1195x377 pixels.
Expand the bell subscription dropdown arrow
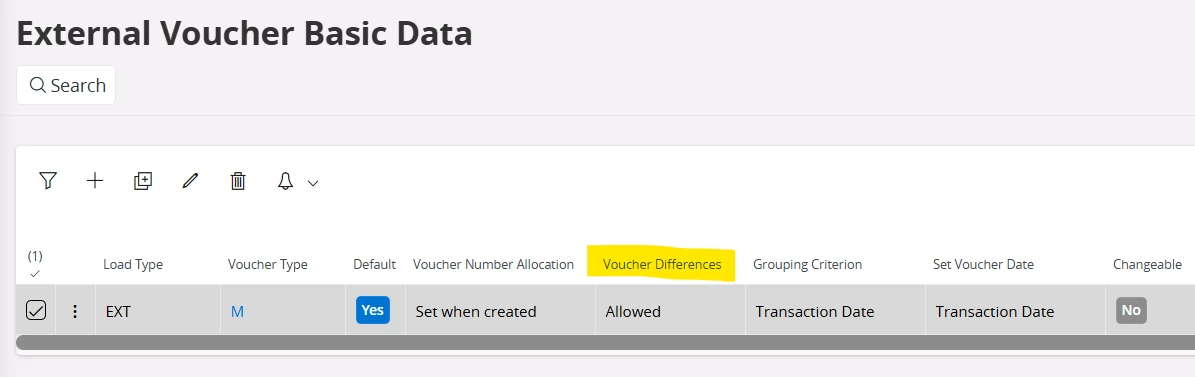click(x=312, y=183)
